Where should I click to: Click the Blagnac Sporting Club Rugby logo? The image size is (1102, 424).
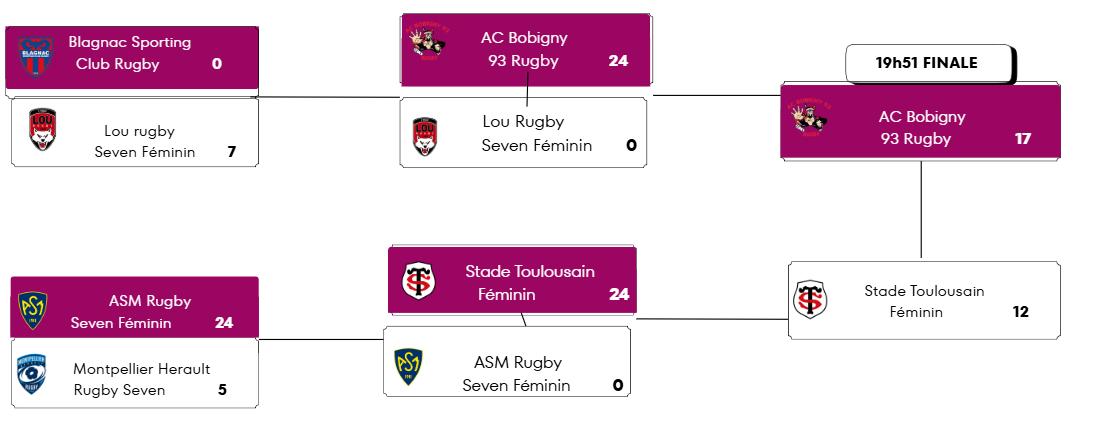point(35,56)
